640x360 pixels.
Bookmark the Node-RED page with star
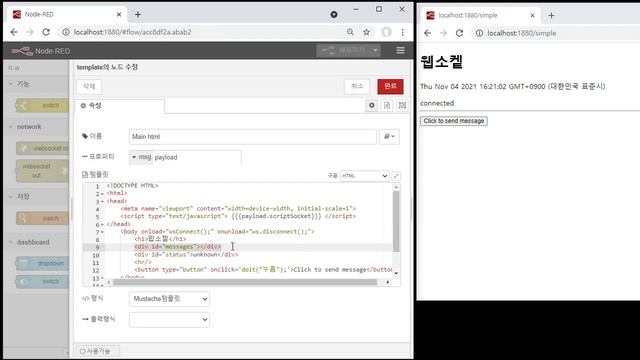coord(367,32)
